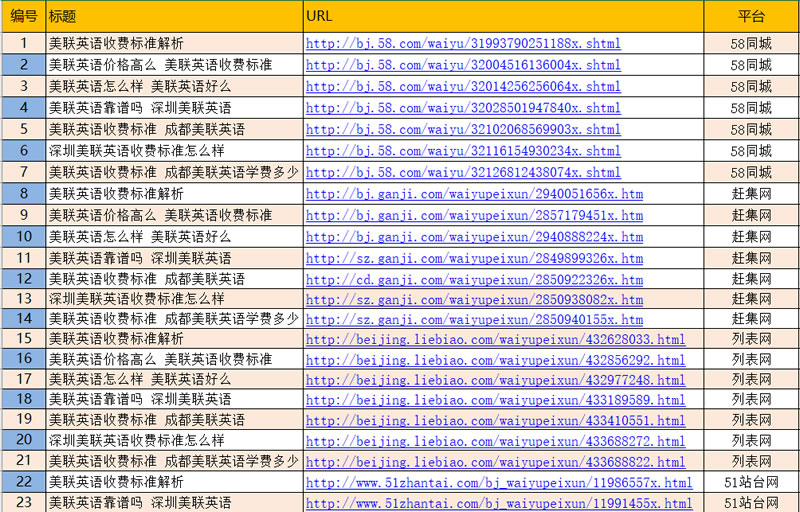Select the title cell in row 2

pyautogui.click(x=174, y=65)
